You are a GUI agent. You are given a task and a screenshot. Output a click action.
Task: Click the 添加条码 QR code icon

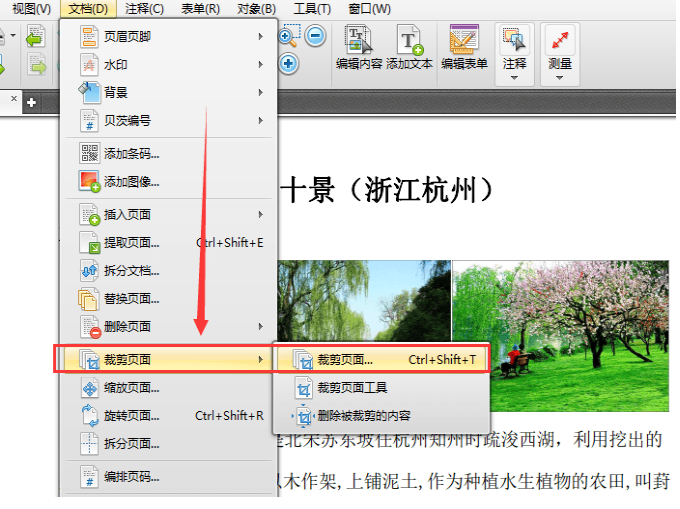pos(89,153)
